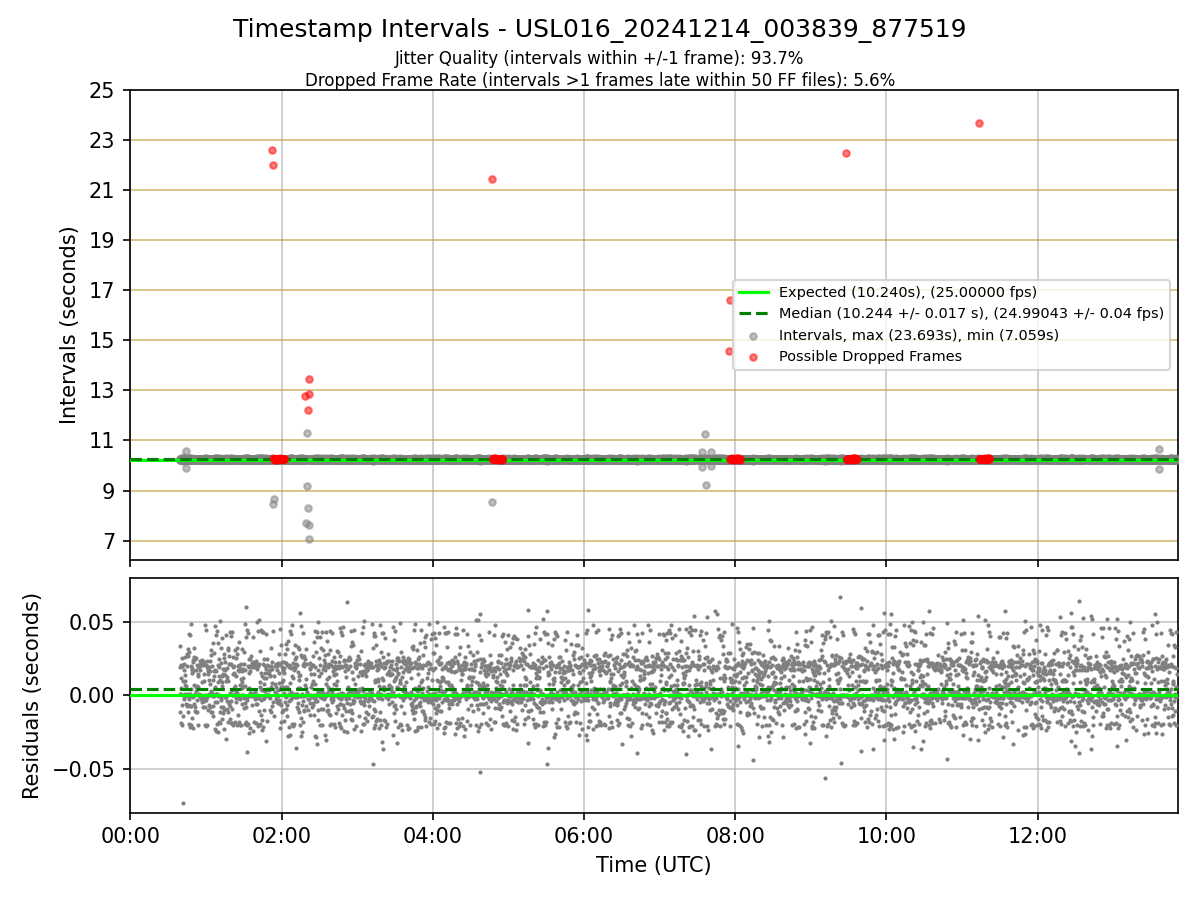Viewport: 1200px width, 900px height.
Task: Click the outlier residual point near −0.07
Action: coord(183,803)
